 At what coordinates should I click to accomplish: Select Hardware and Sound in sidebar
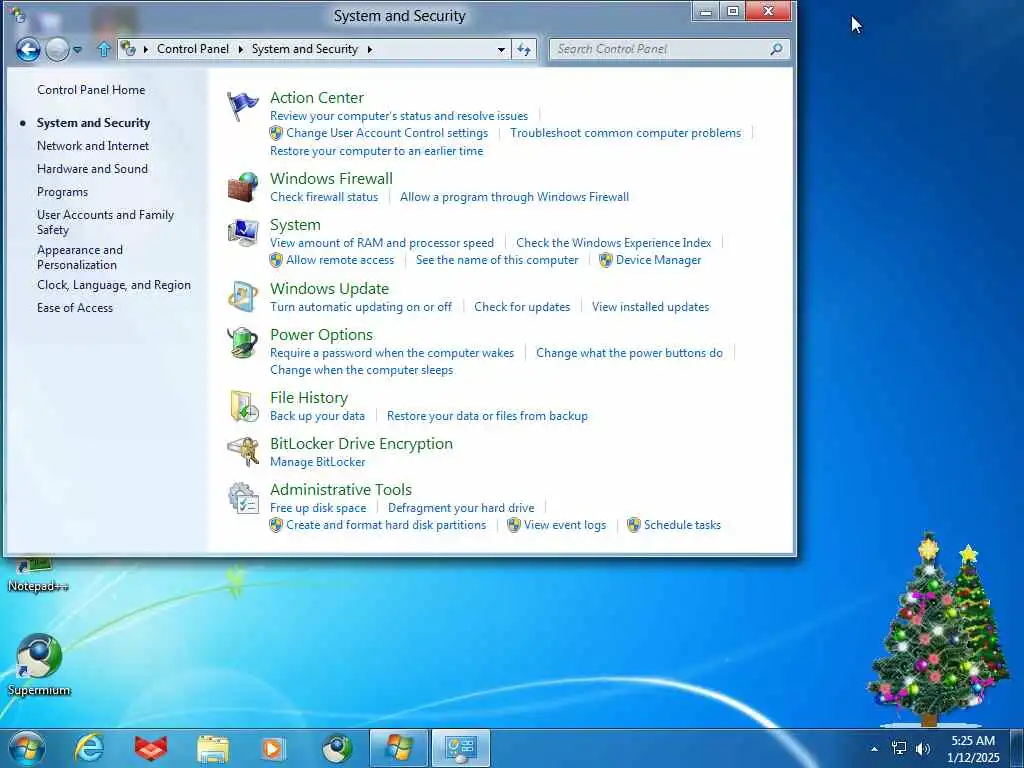coord(92,168)
